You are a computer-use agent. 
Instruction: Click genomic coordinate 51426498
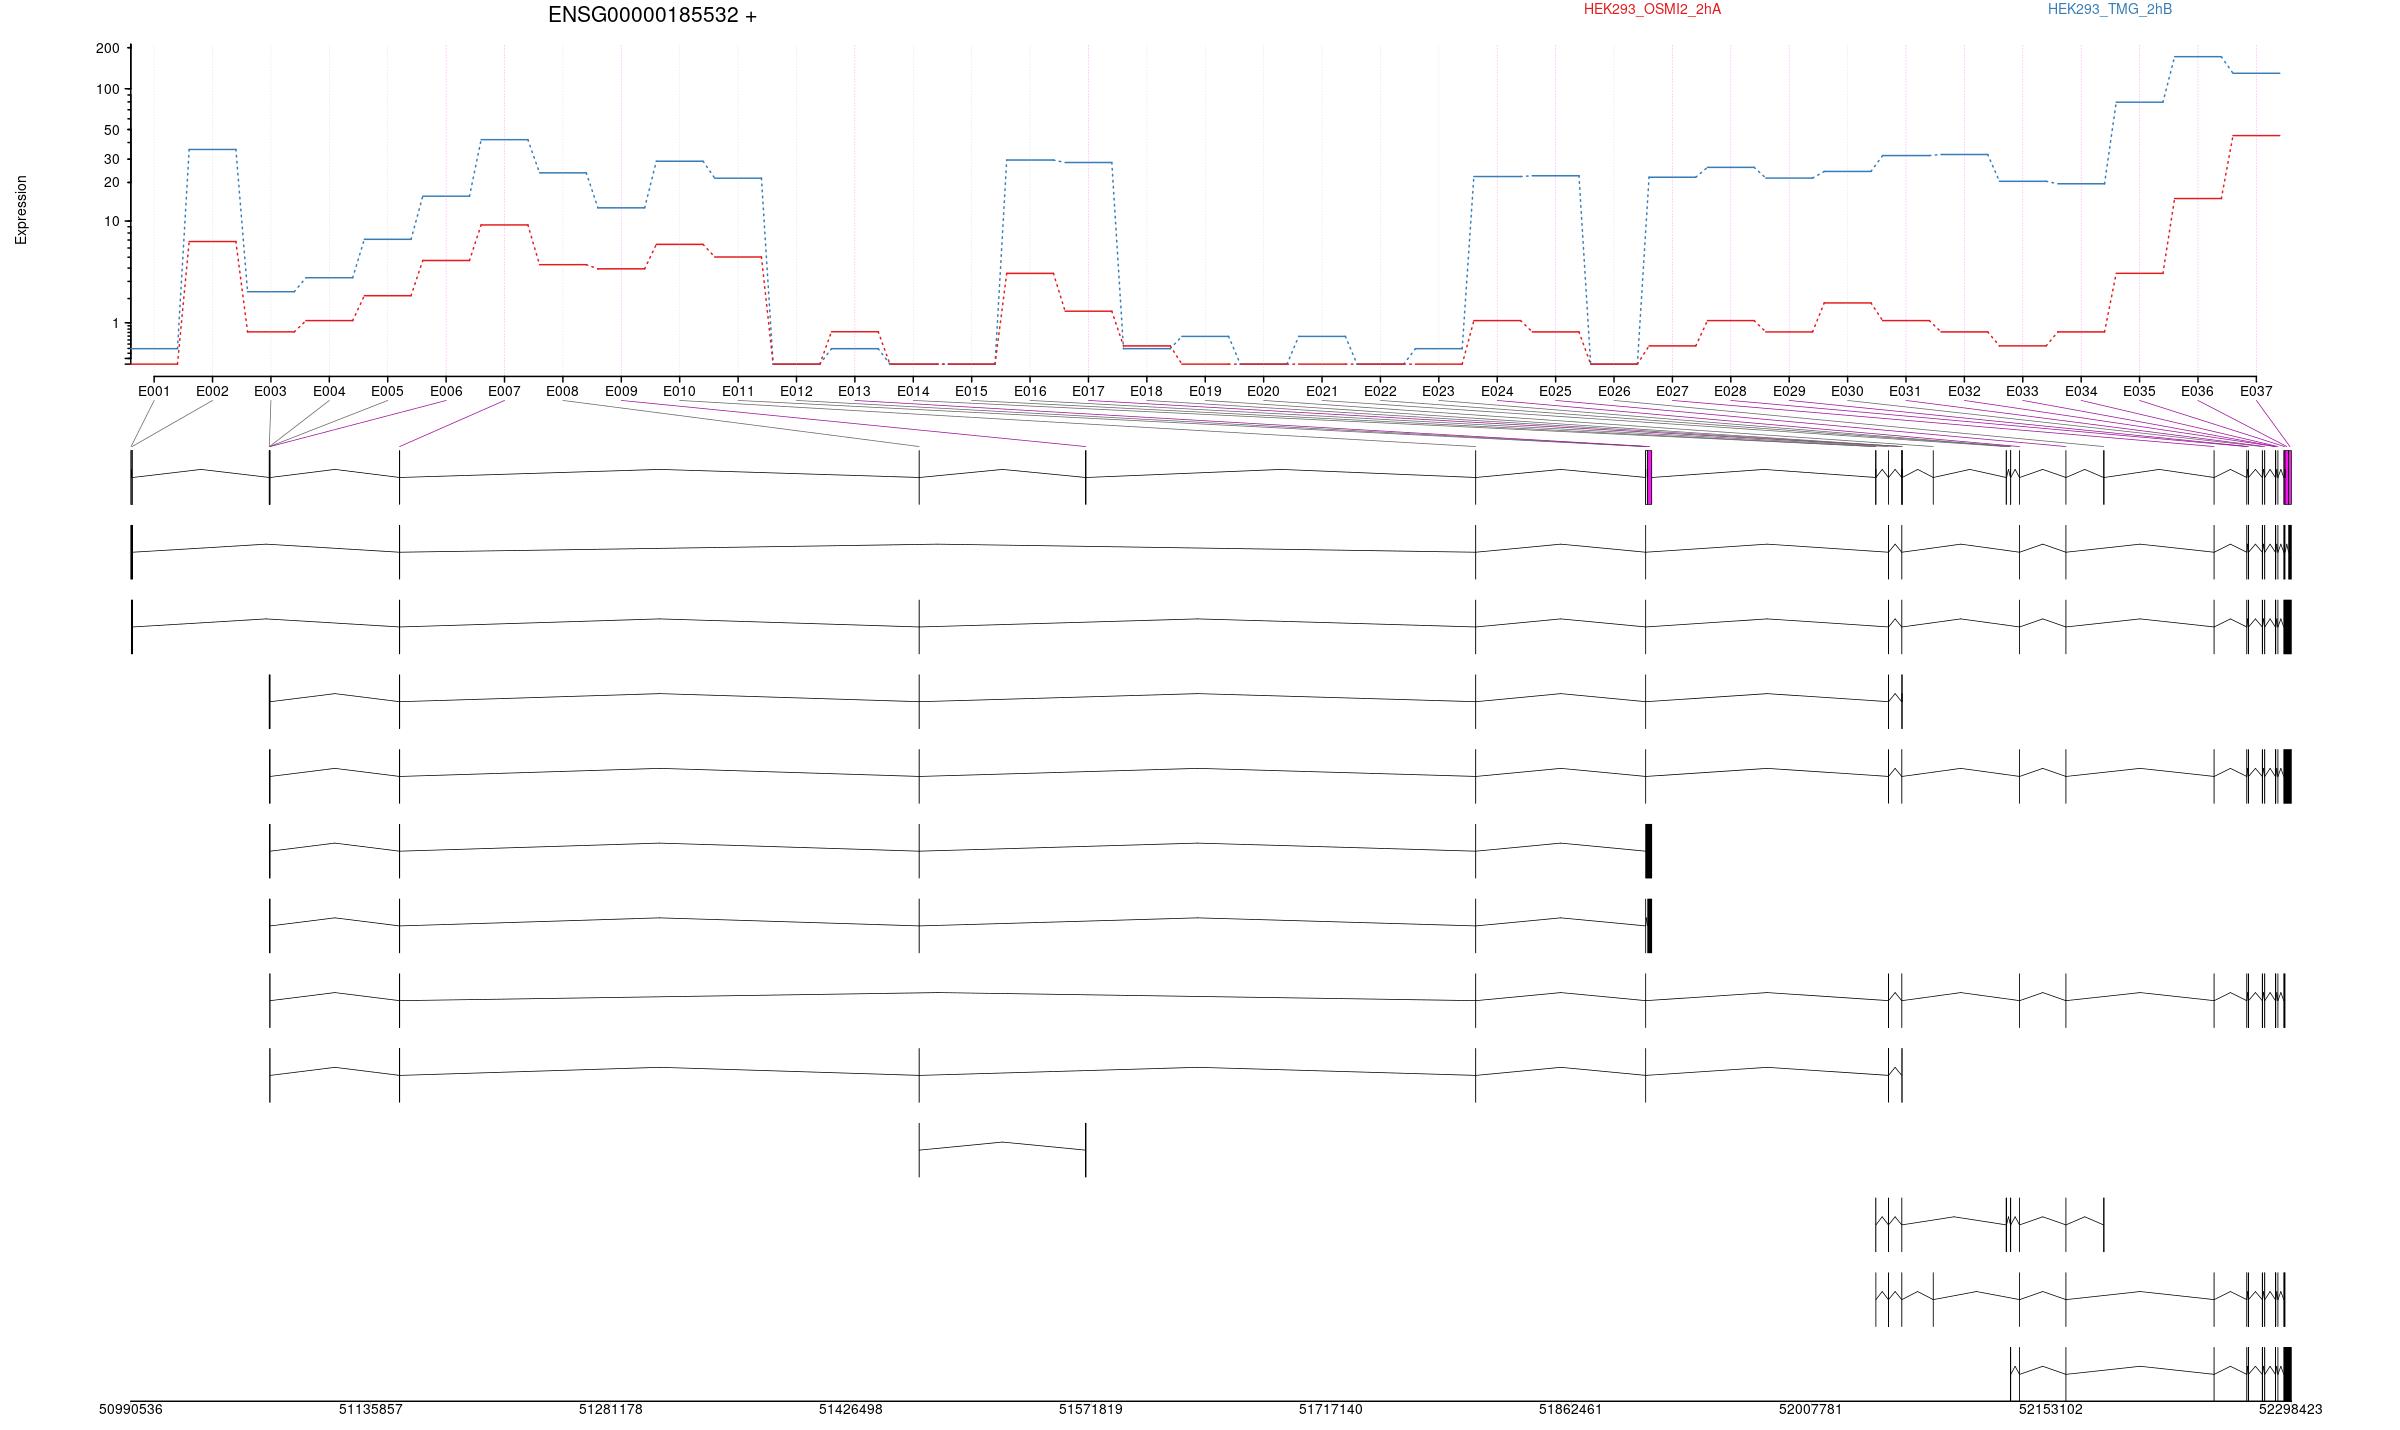pyautogui.click(x=851, y=1409)
